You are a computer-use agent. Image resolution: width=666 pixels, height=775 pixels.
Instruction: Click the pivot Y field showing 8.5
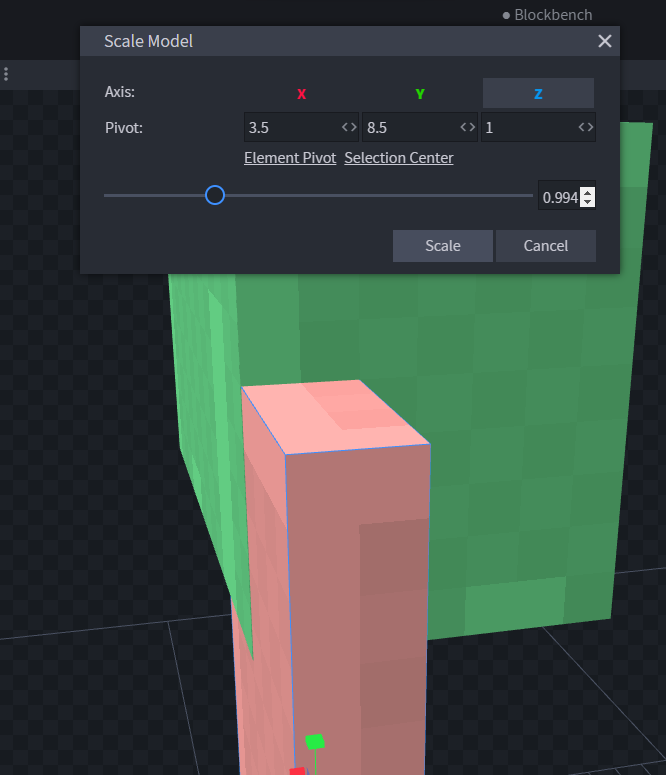tap(419, 128)
